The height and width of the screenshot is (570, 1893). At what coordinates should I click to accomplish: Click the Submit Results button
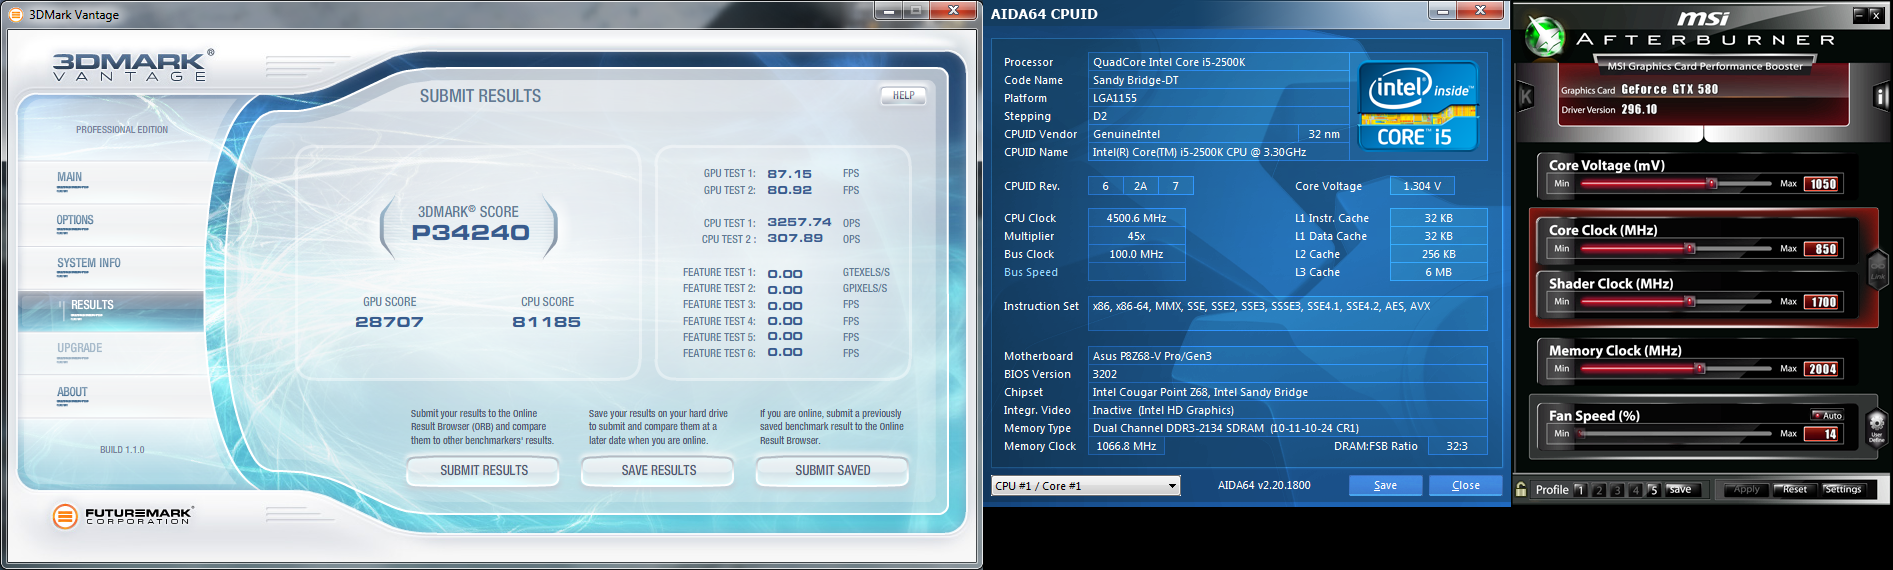(483, 470)
